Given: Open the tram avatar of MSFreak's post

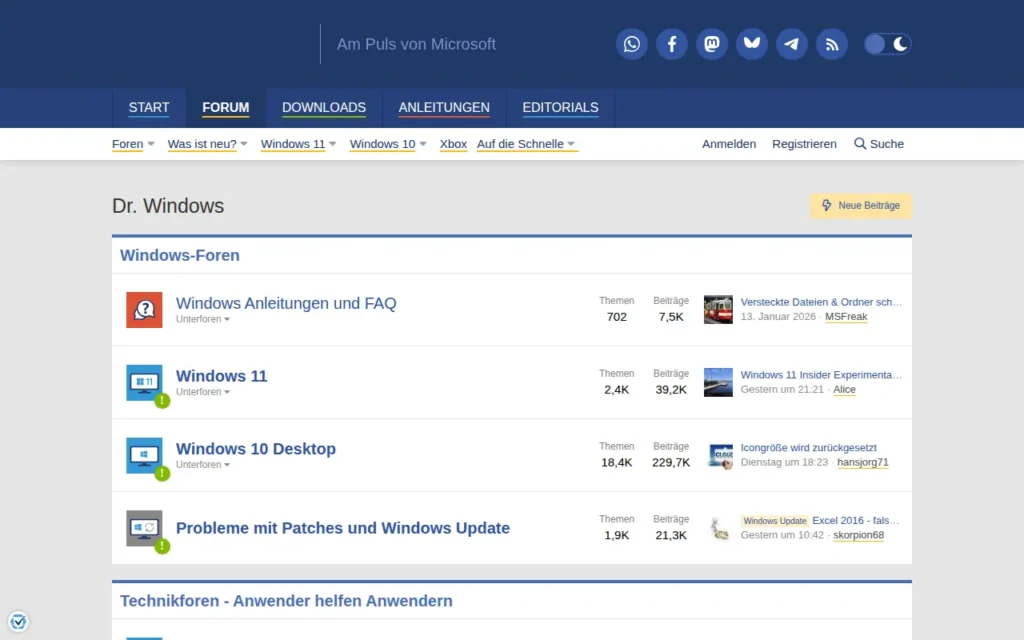Looking at the screenshot, I should tap(718, 310).
